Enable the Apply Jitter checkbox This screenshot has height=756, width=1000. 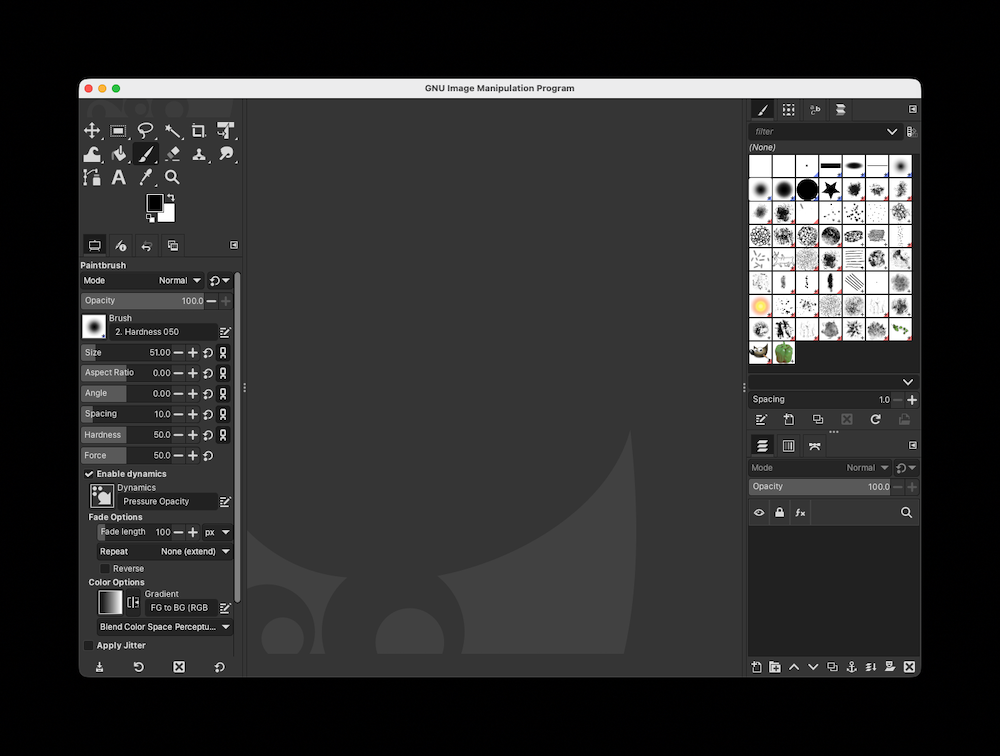tap(88, 645)
